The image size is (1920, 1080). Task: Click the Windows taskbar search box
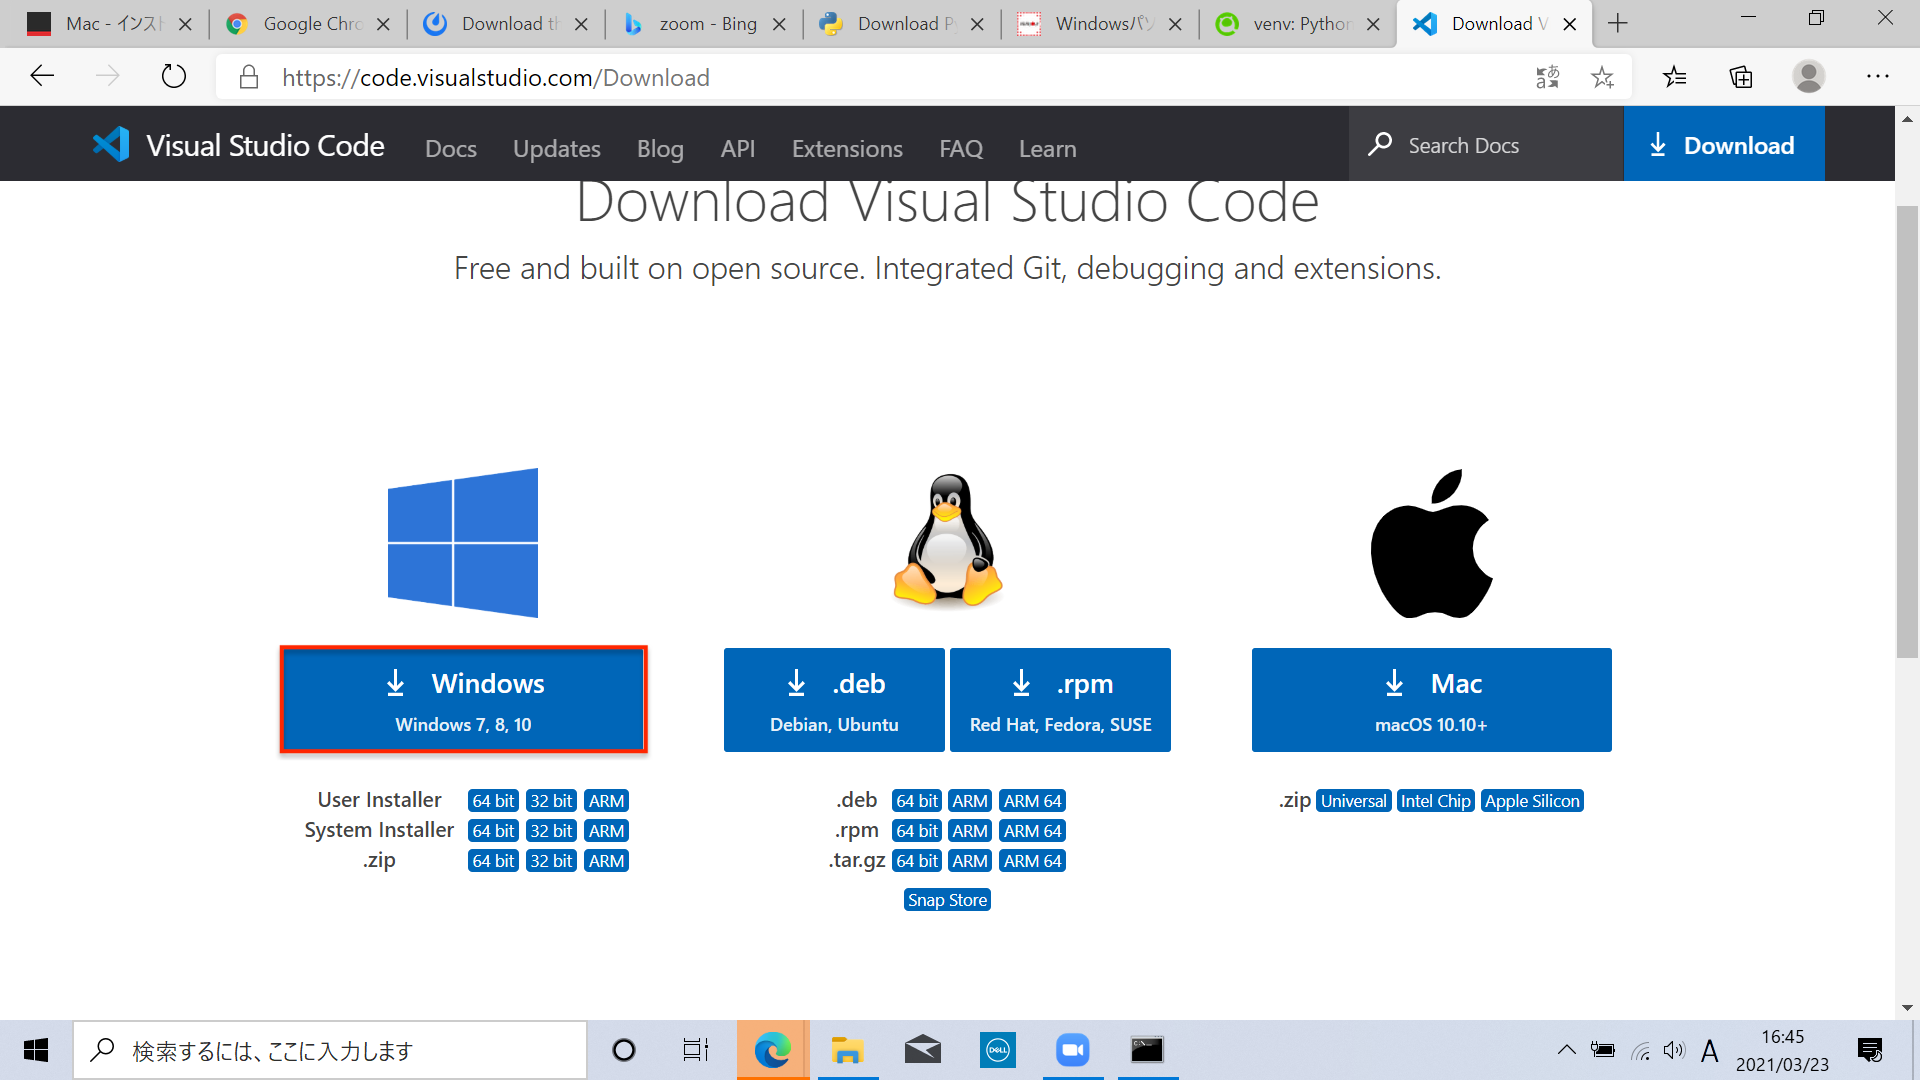(330, 1050)
